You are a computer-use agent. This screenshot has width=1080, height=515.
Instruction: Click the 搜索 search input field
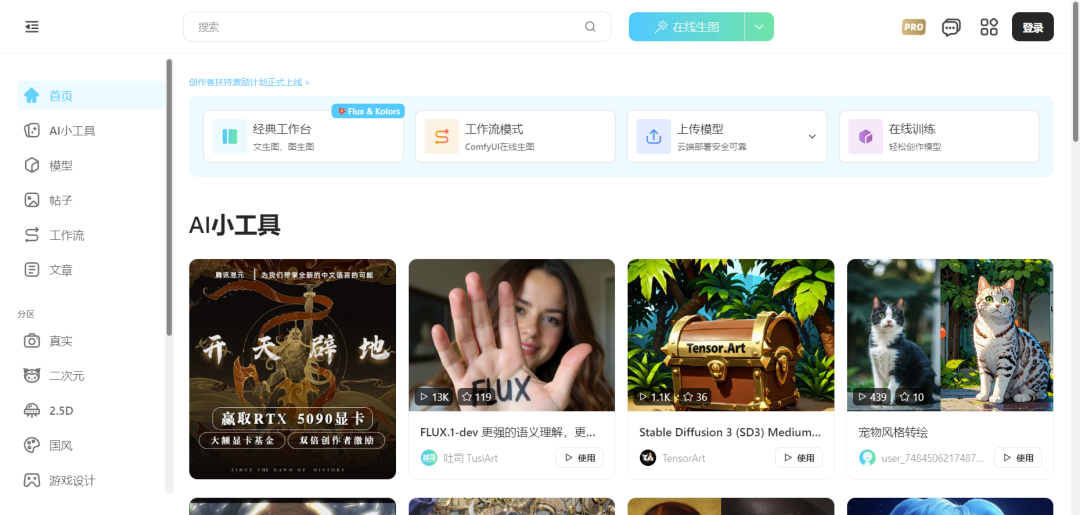pyautogui.click(x=397, y=27)
